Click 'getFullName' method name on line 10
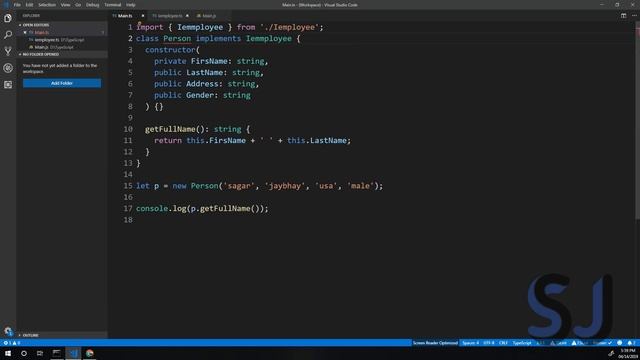640x360 pixels. pyautogui.click(x=170, y=129)
